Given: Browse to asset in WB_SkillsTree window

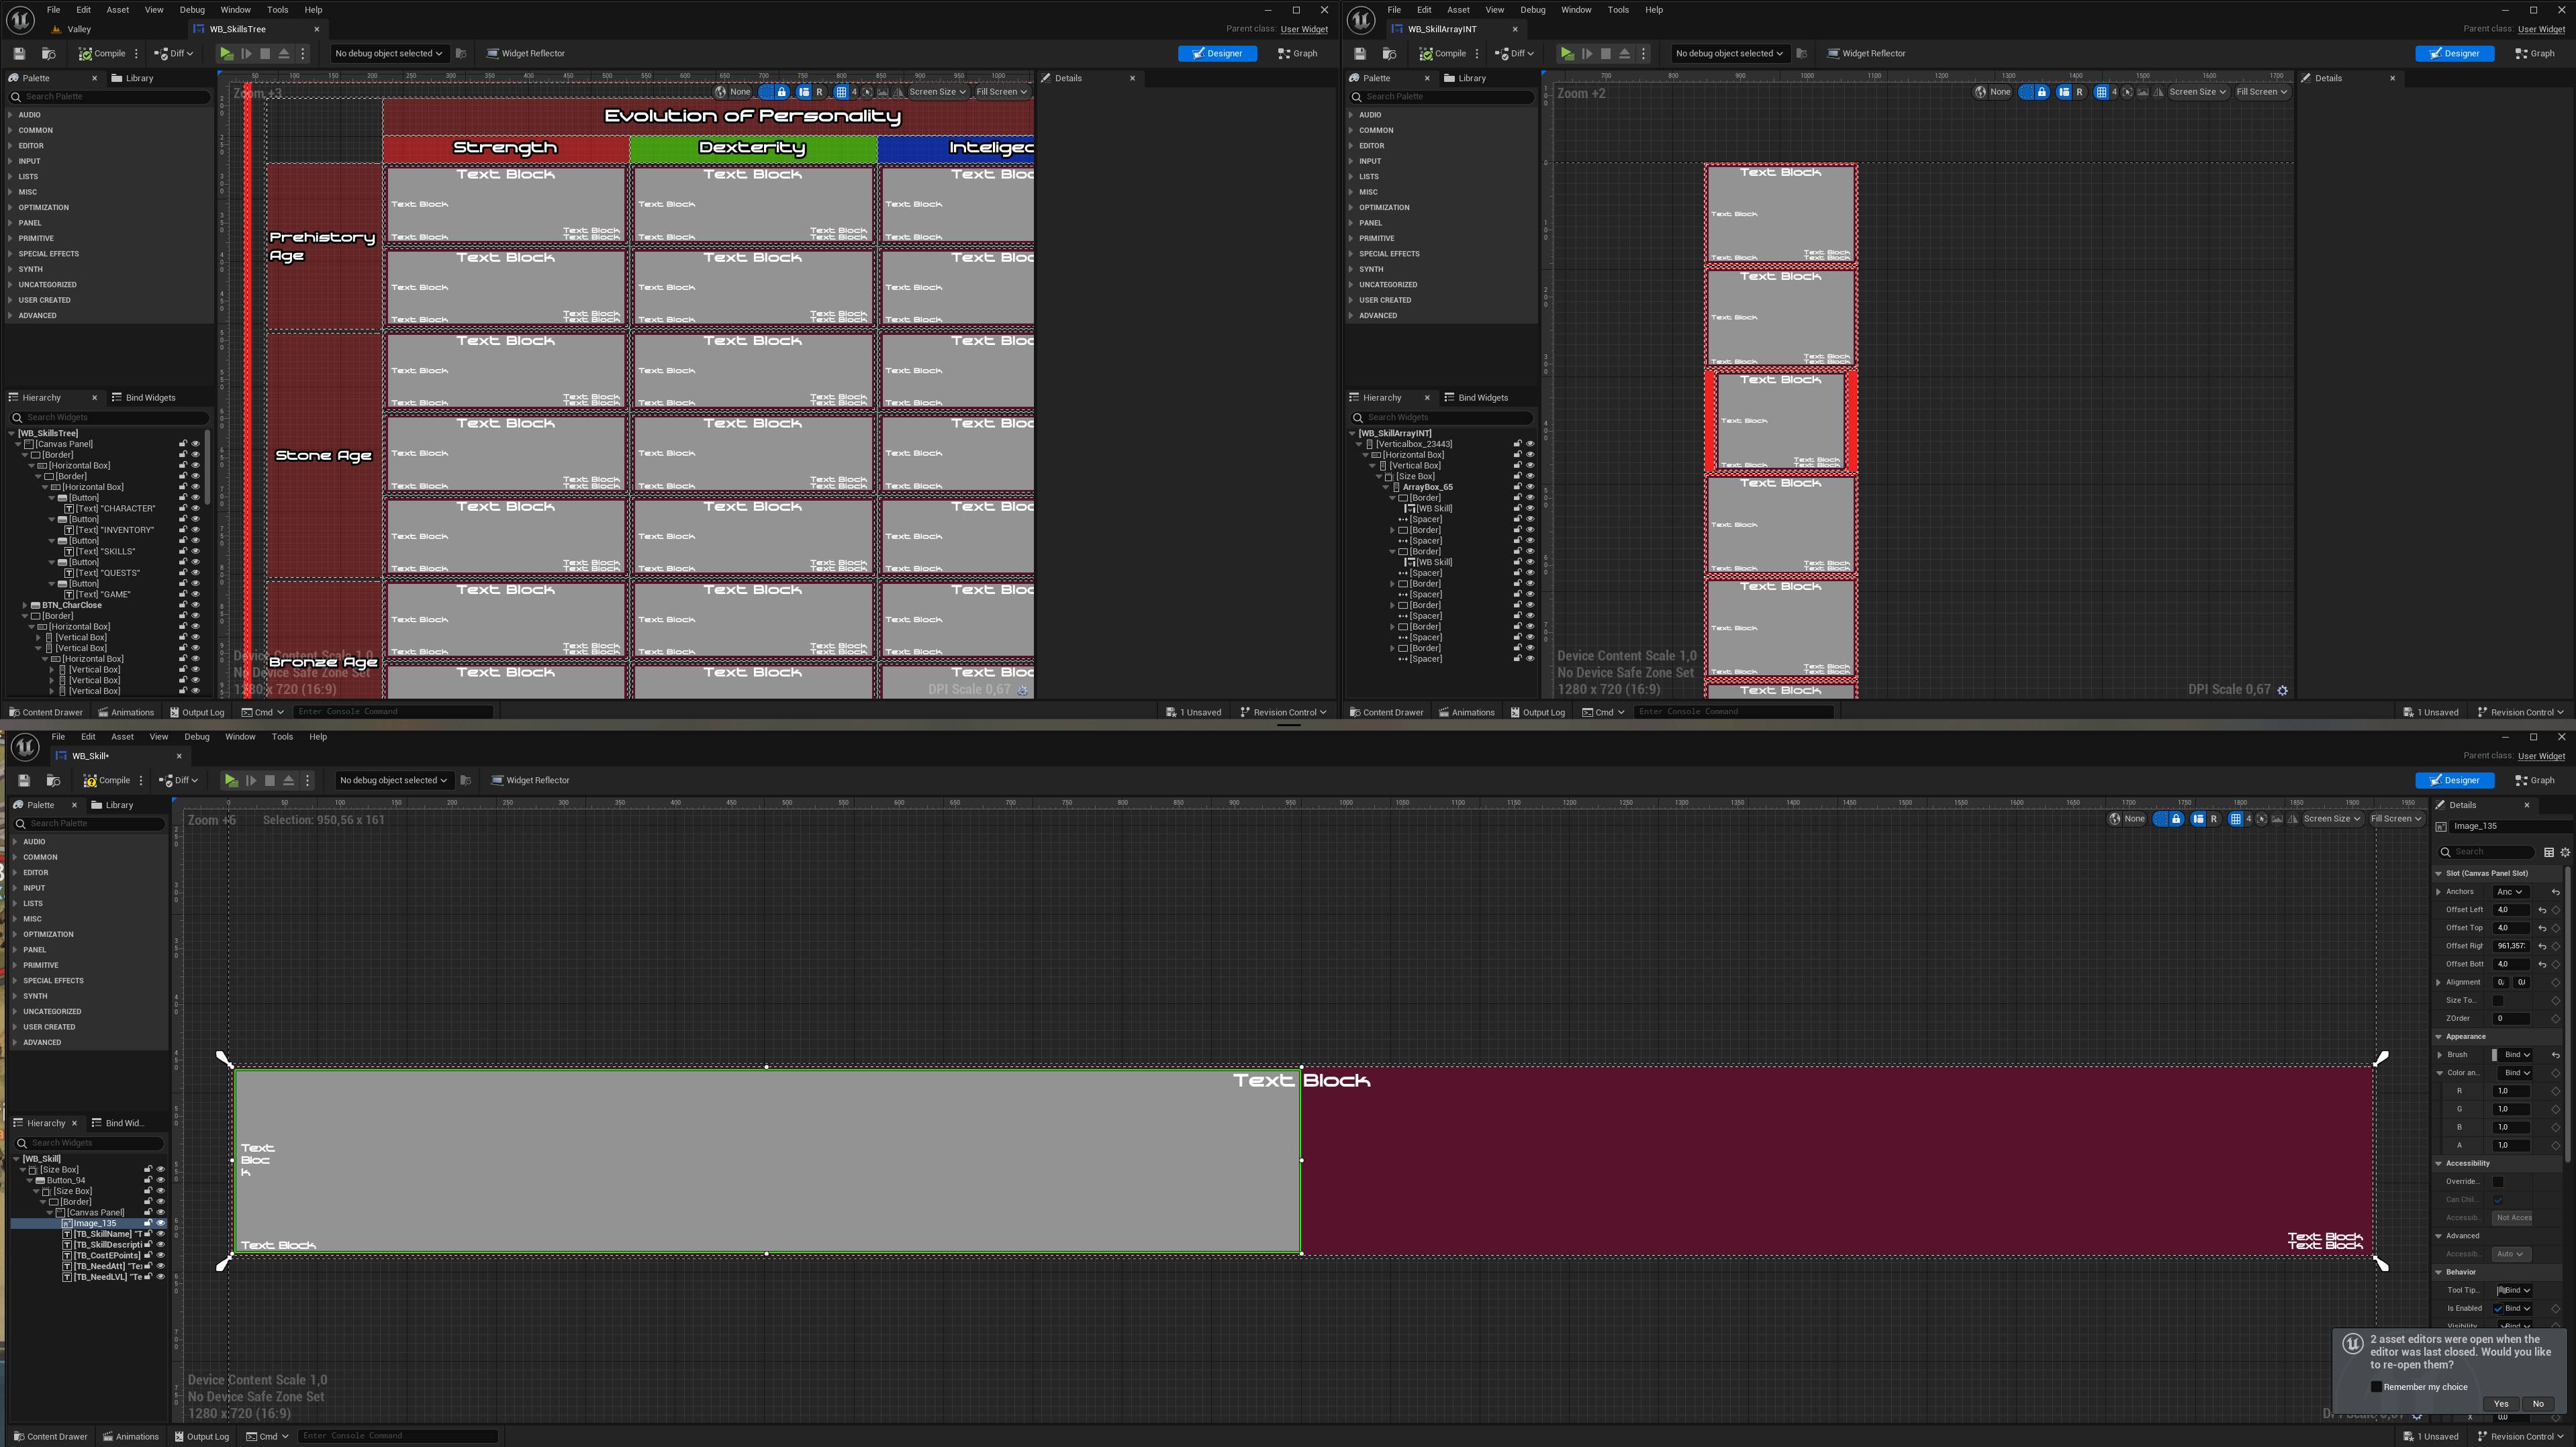Looking at the screenshot, I should tap(48, 54).
